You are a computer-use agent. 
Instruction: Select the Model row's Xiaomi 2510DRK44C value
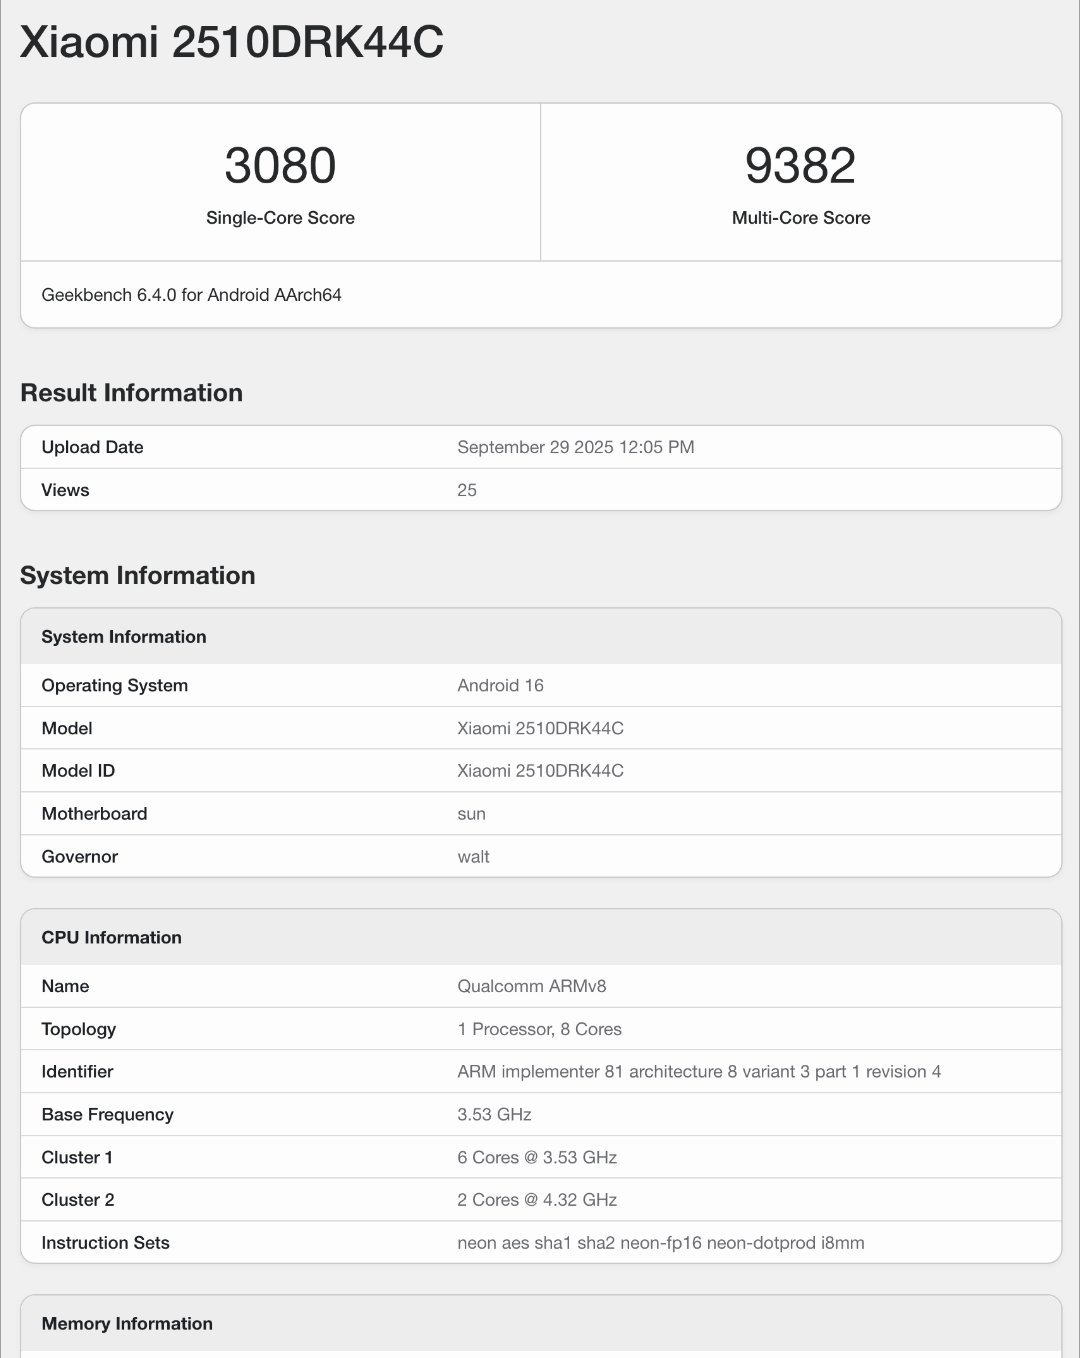tap(540, 728)
